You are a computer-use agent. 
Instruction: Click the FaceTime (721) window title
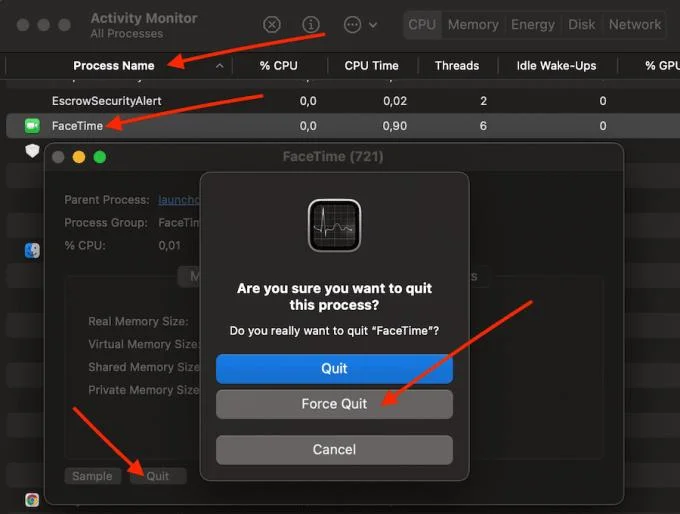[333, 157]
